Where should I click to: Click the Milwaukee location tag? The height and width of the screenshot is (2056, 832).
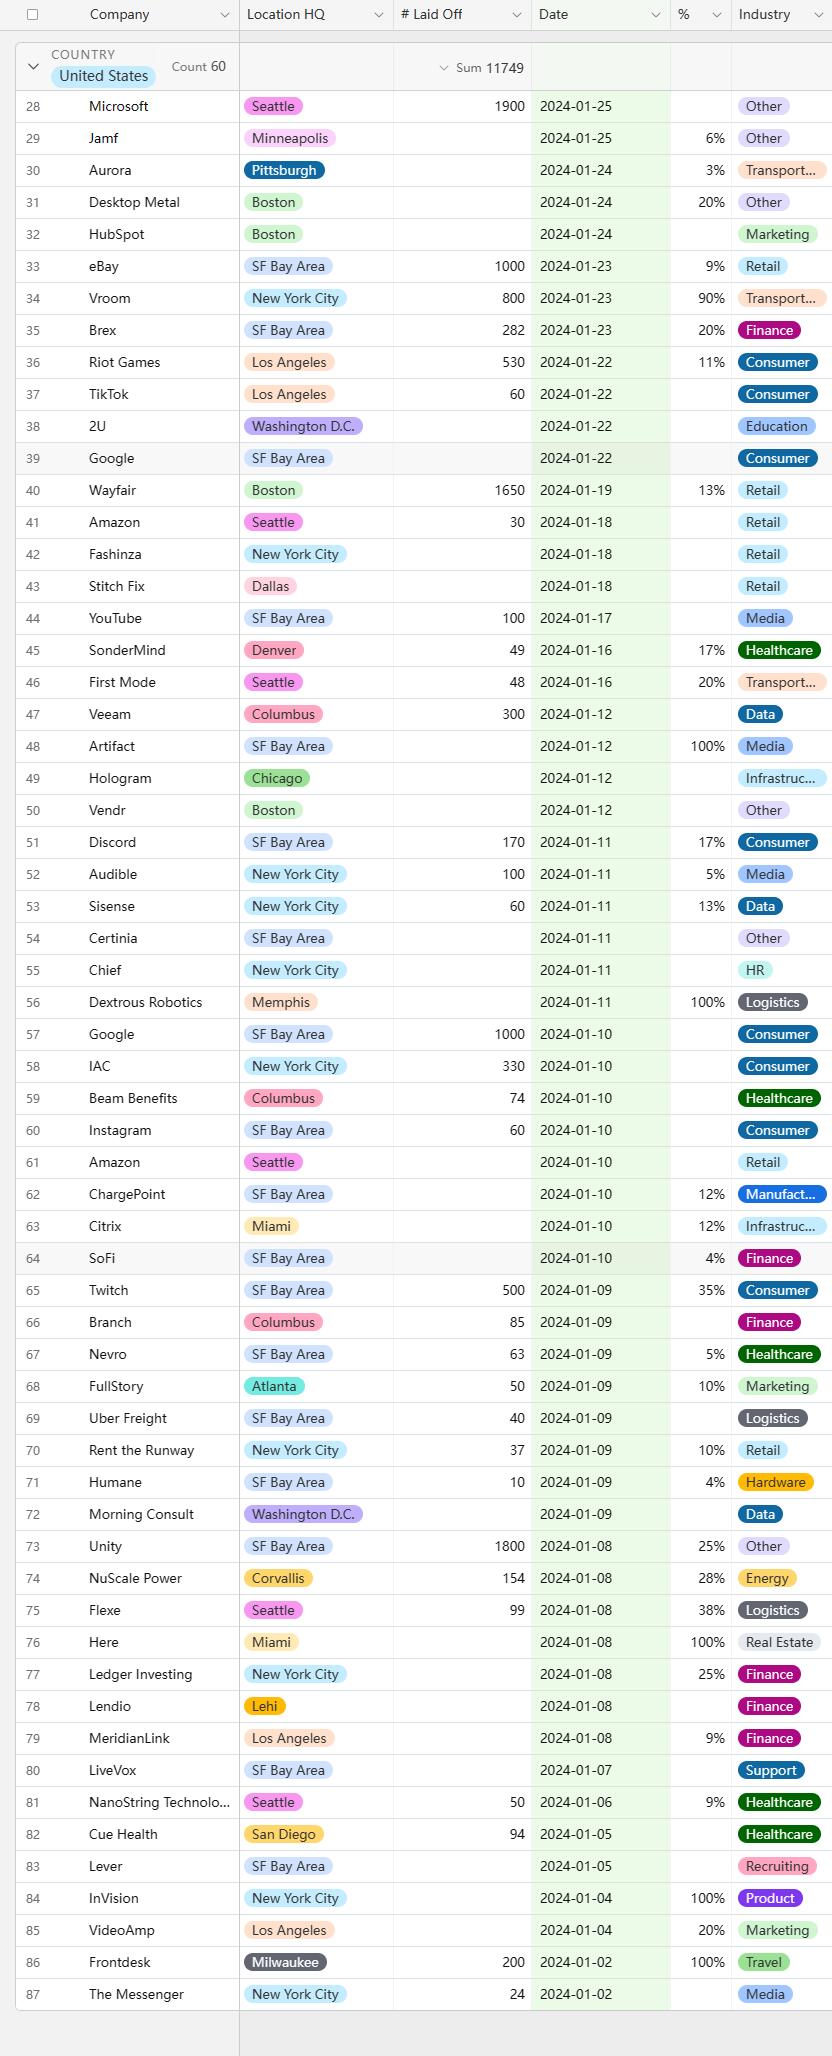285,1962
